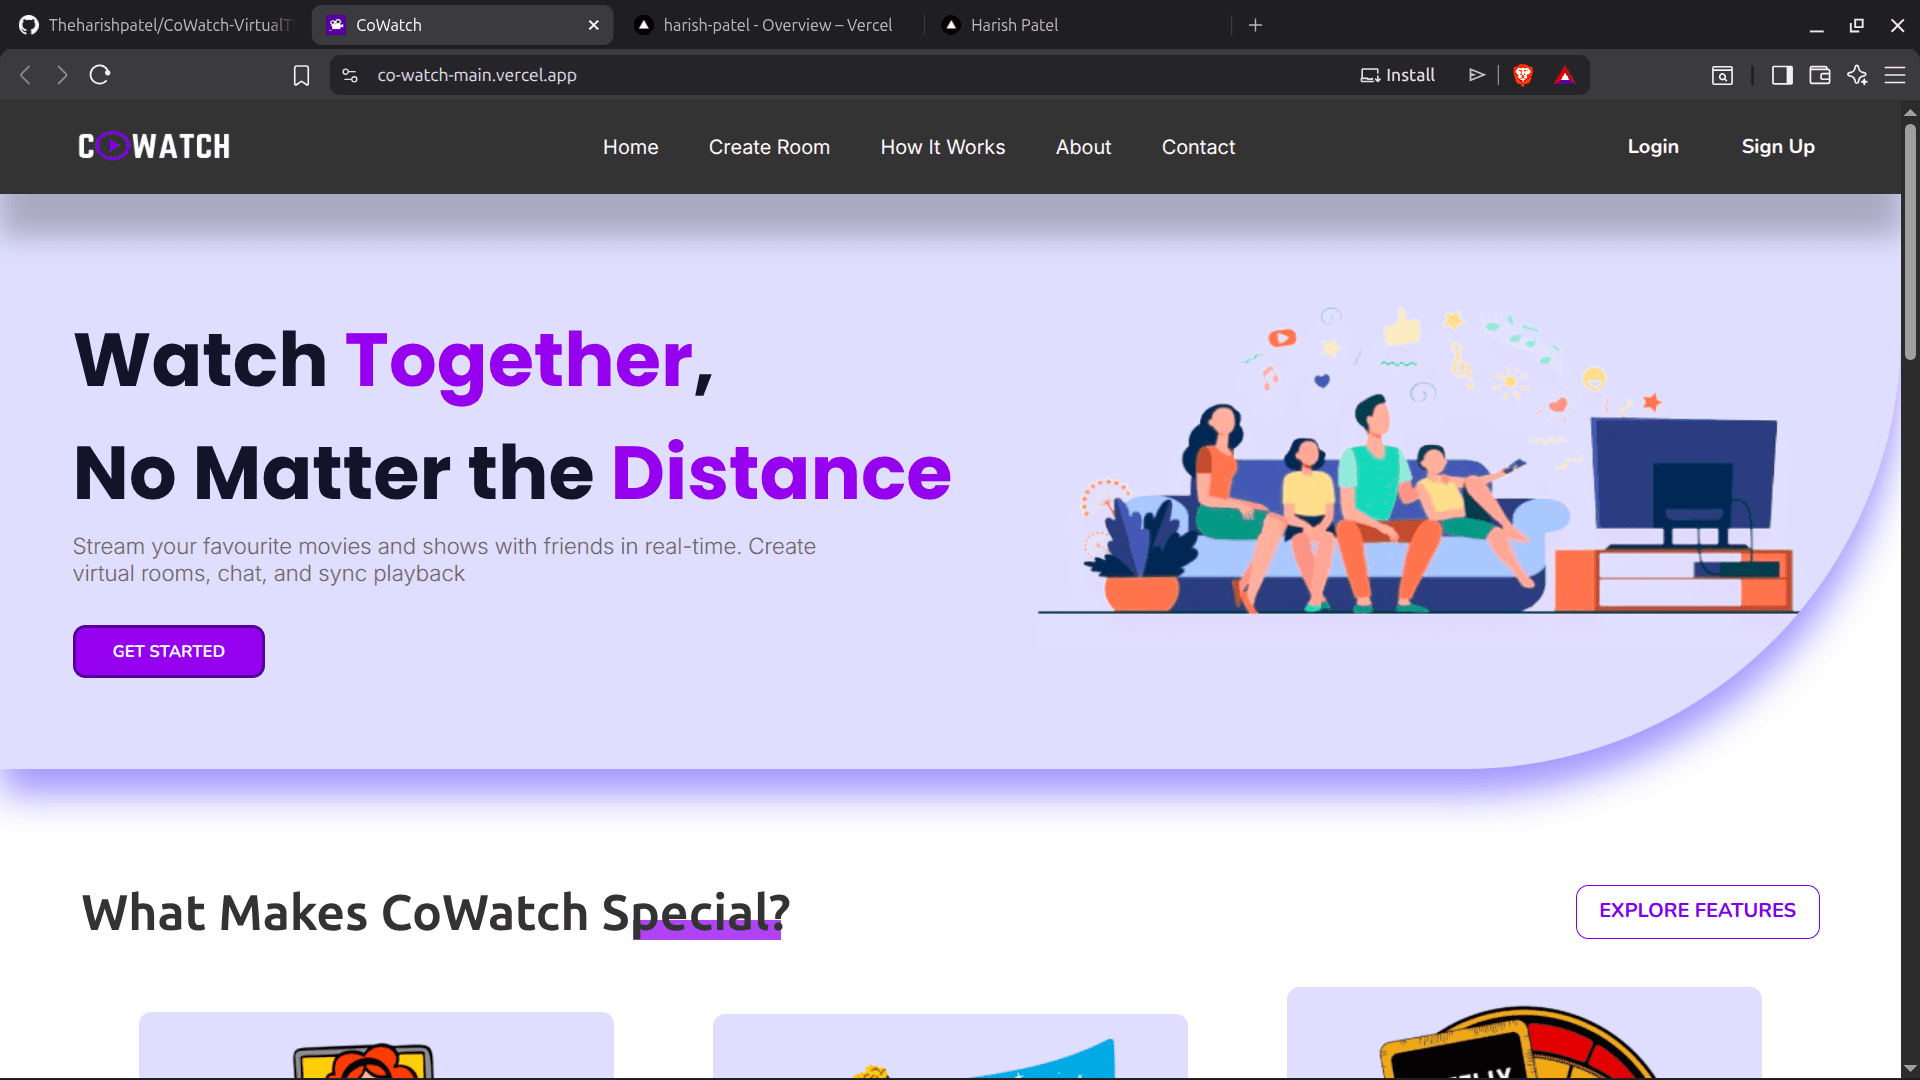Install the CoWatch app
1920x1080 pixels.
(x=1398, y=75)
